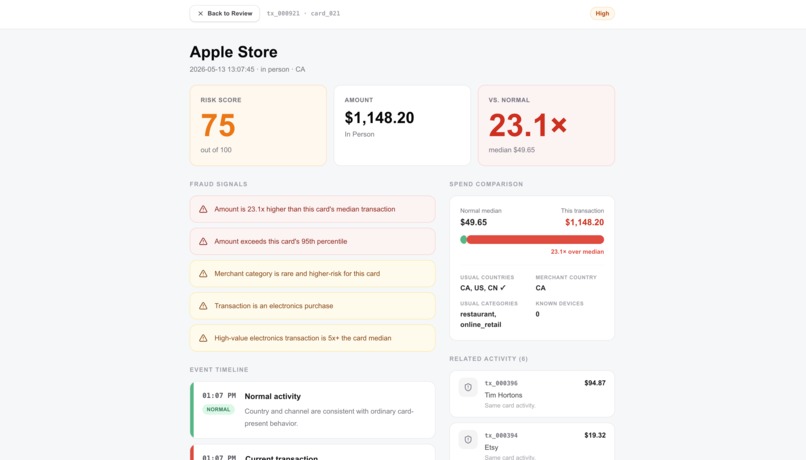Click the 'Related Activity (6)' section header
Image resolution: width=806 pixels, height=460 pixels.
[488, 359]
